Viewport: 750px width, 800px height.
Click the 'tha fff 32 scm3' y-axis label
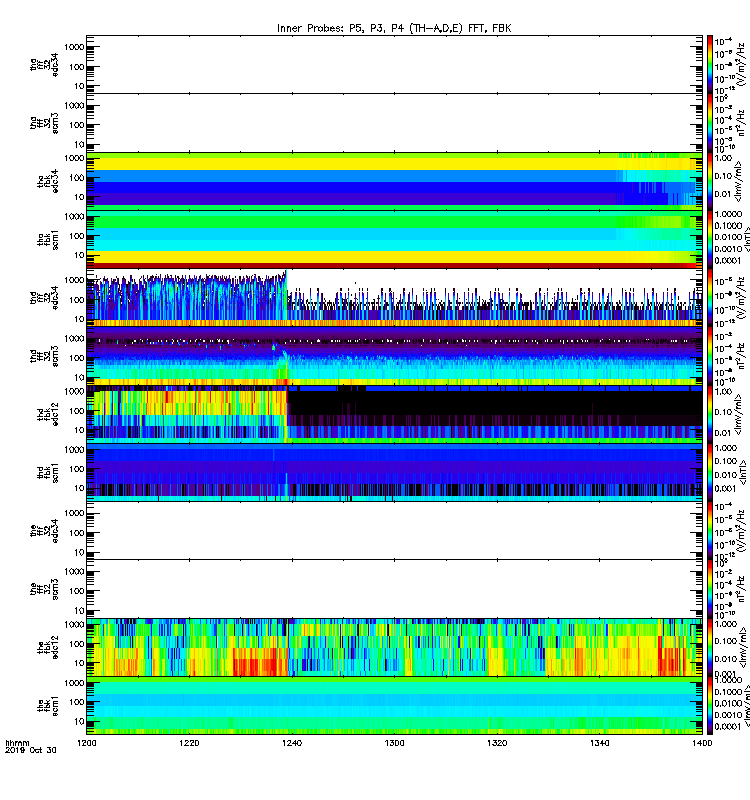pyautogui.click(x=44, y=123)
